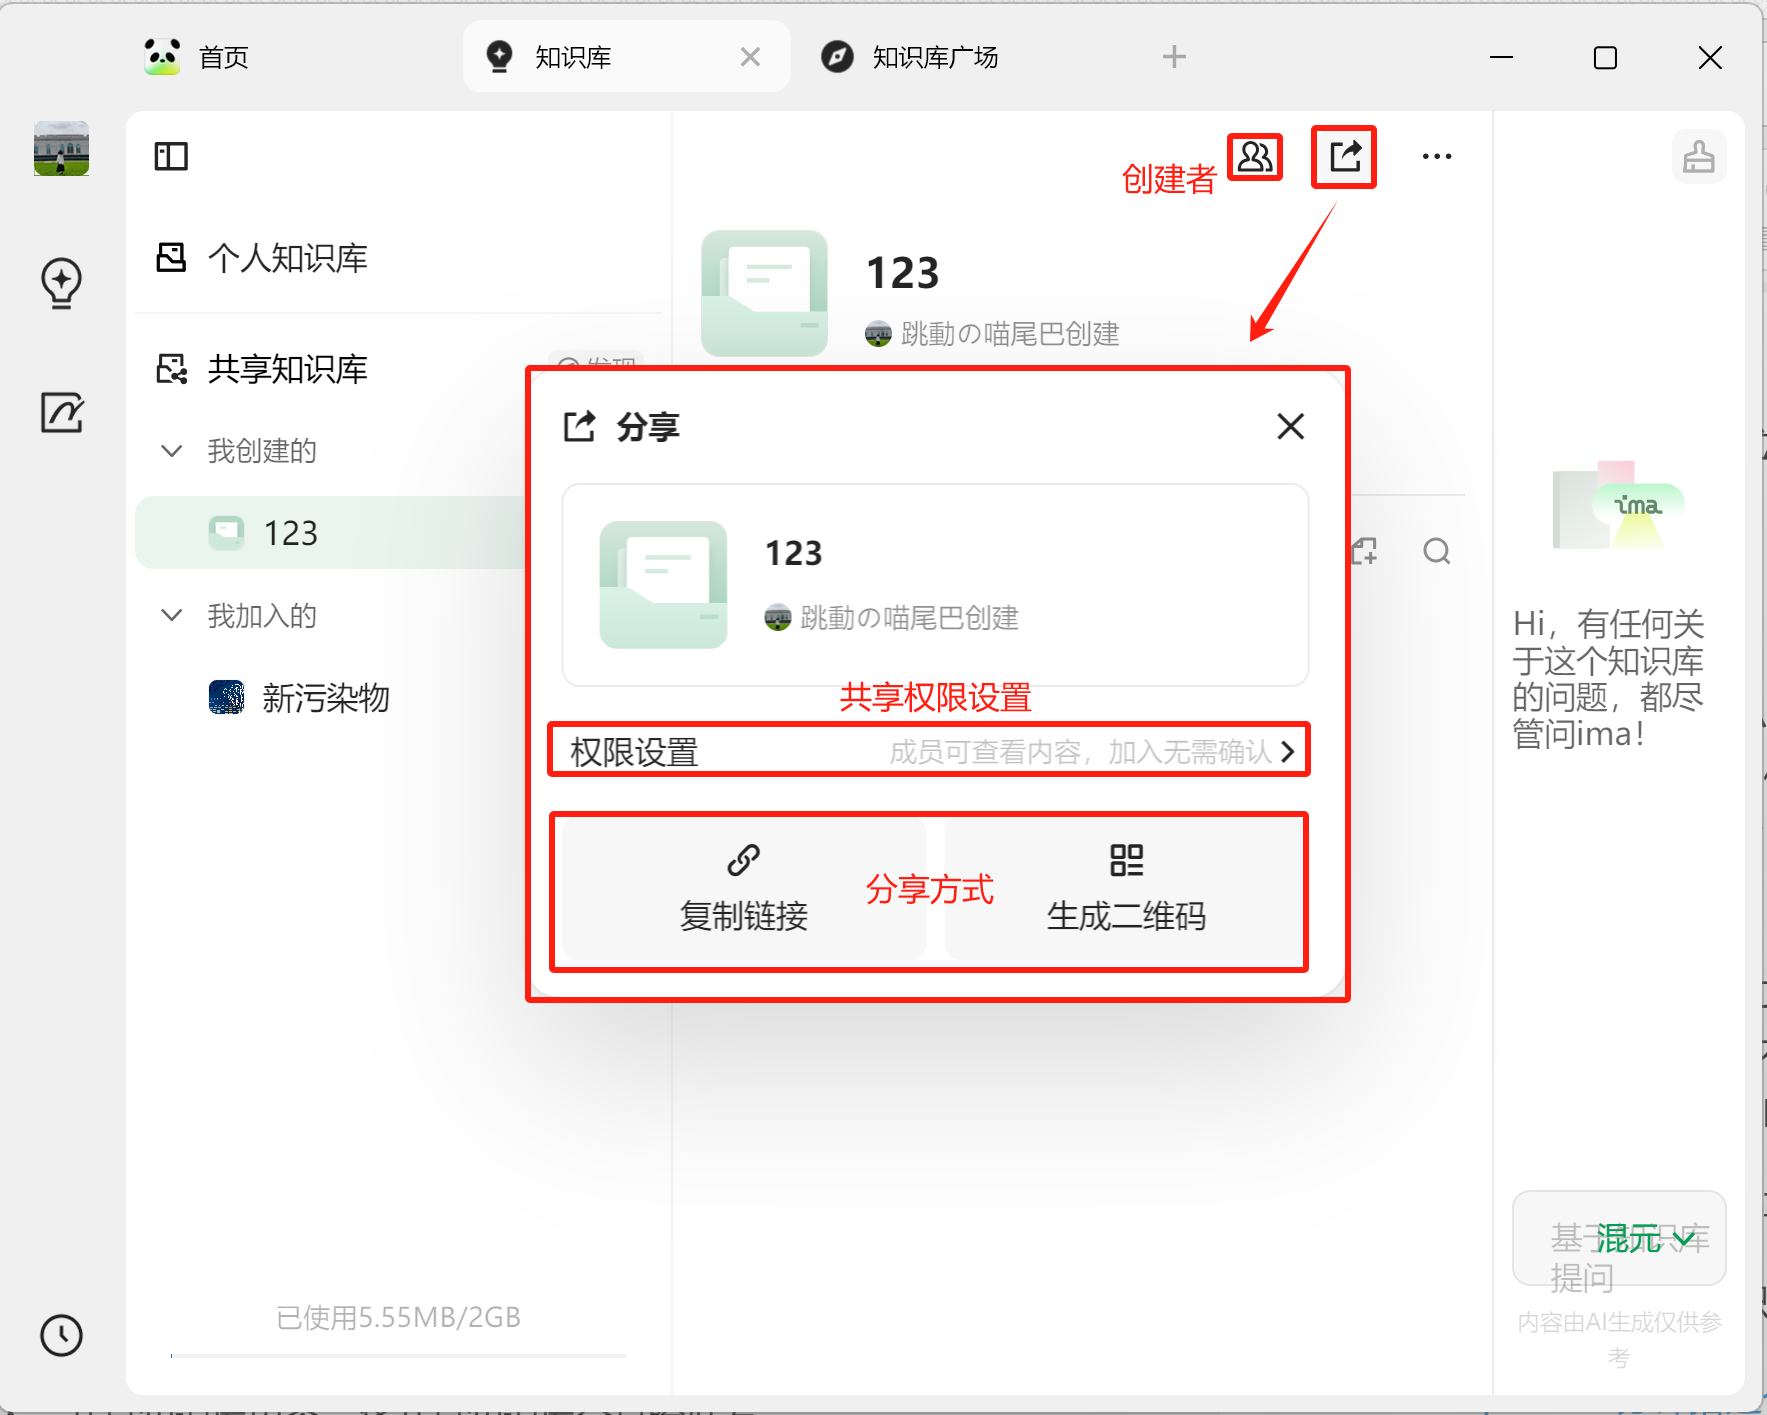The image size is (1767, 1415).
Task: Select 复制链接 to copy the share link
Action: point(743,889)
